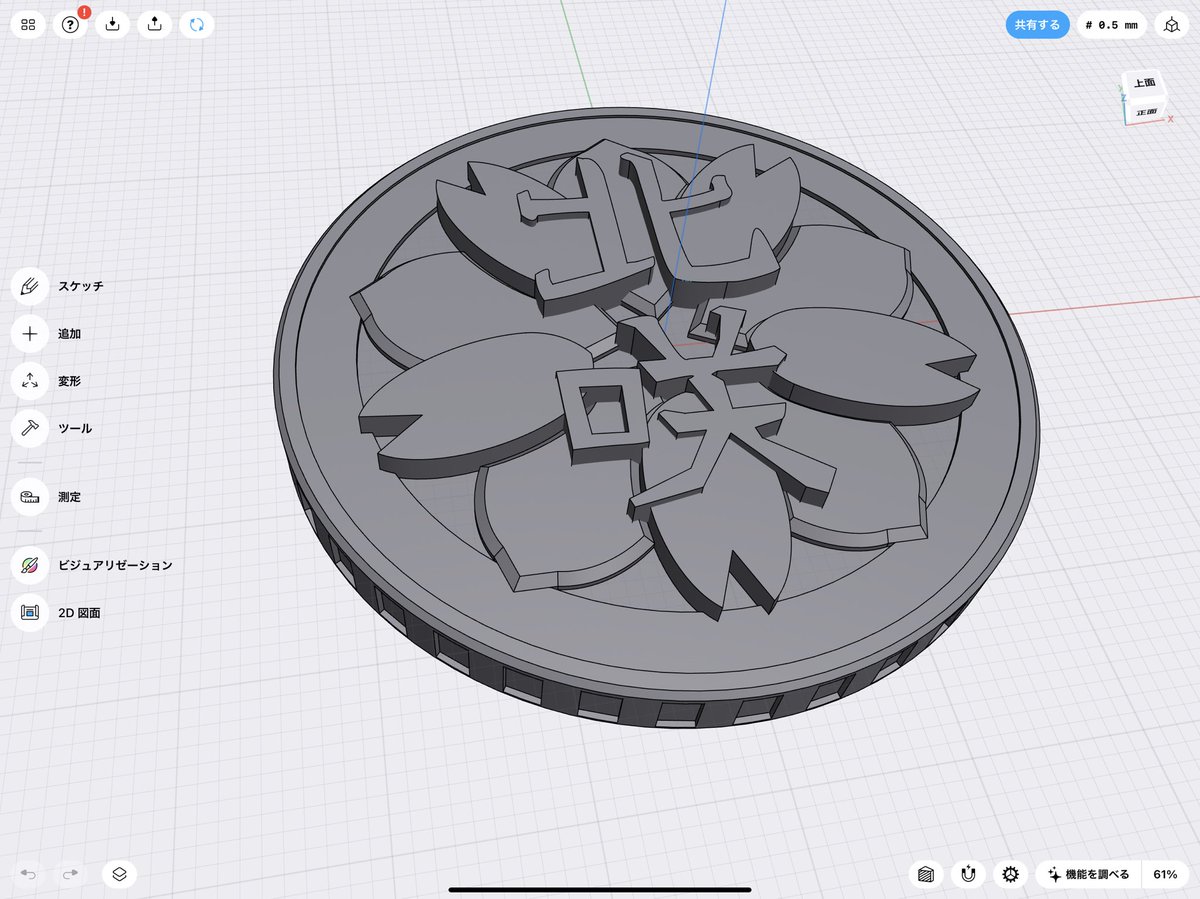Select the スケッチ (Sketch) tool

28,285
